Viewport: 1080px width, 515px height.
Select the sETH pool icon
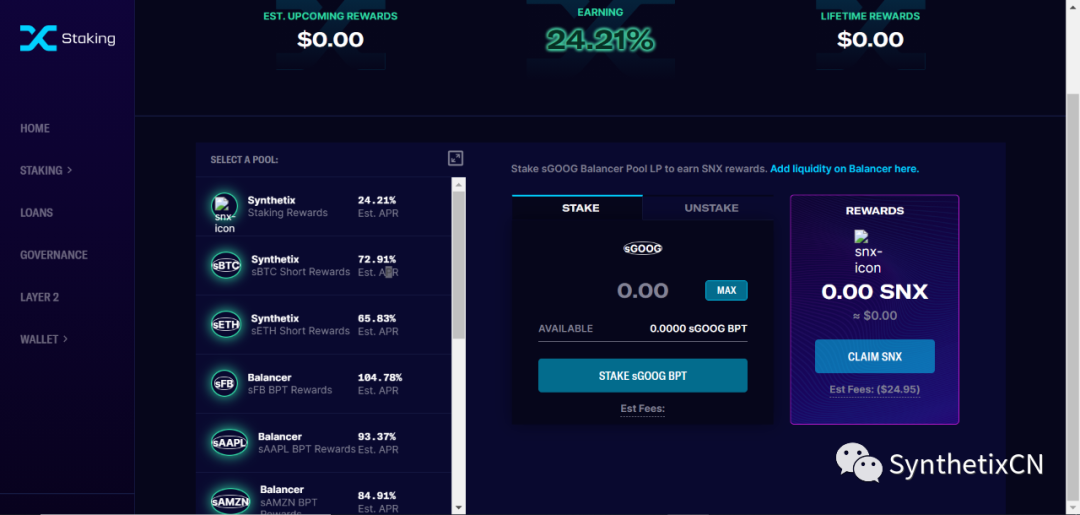tap(226, 324)
